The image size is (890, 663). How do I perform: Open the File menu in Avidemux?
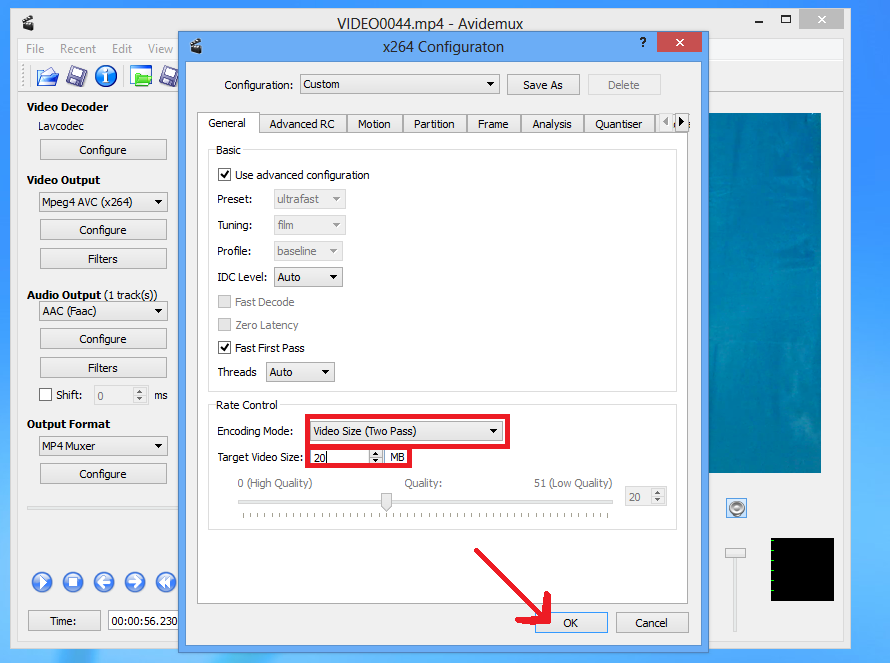click(x=35, y=49)
